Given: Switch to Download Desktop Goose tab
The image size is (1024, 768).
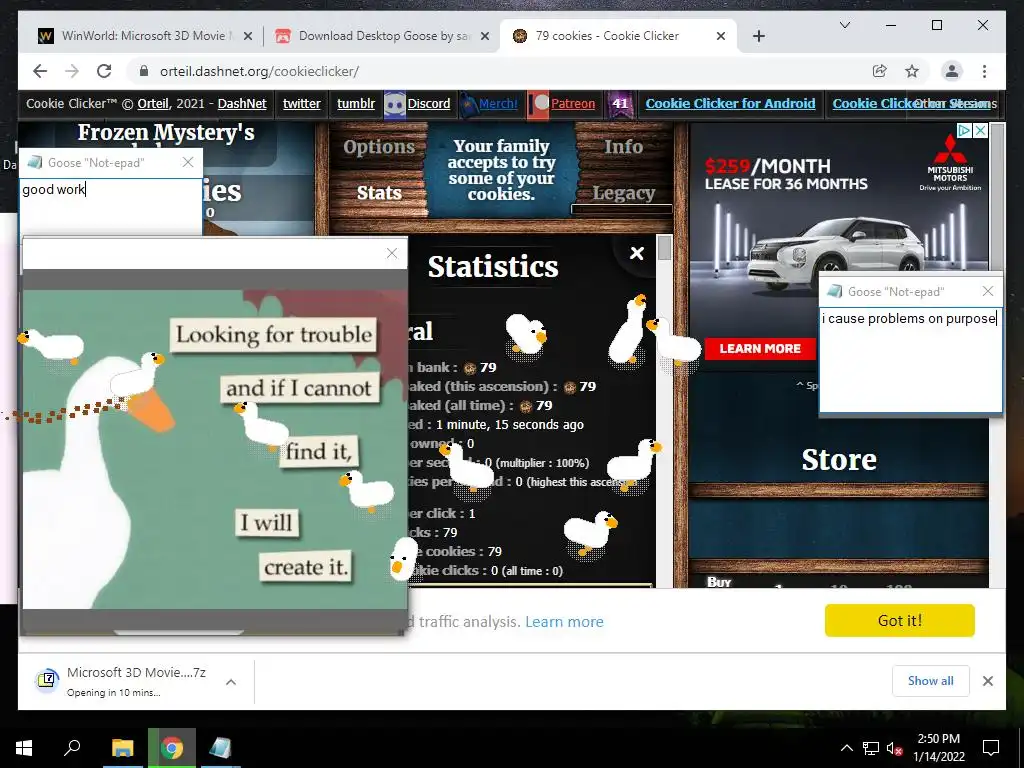Looking at the screenshot, I should [382, 36].
